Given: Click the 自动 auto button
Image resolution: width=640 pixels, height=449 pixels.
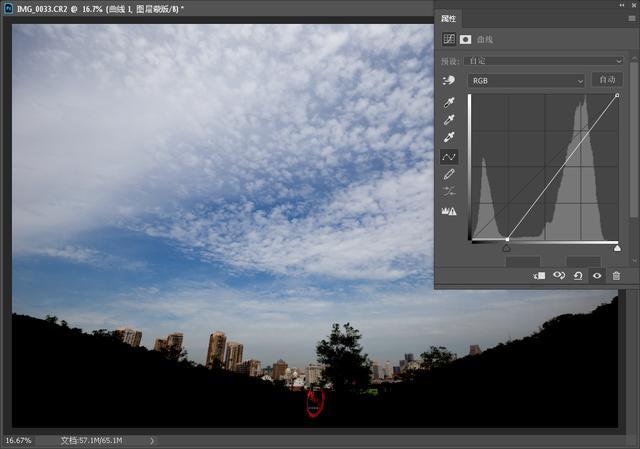Looking at the screenshot, I should pyautogui.click(x=606, y=80).
